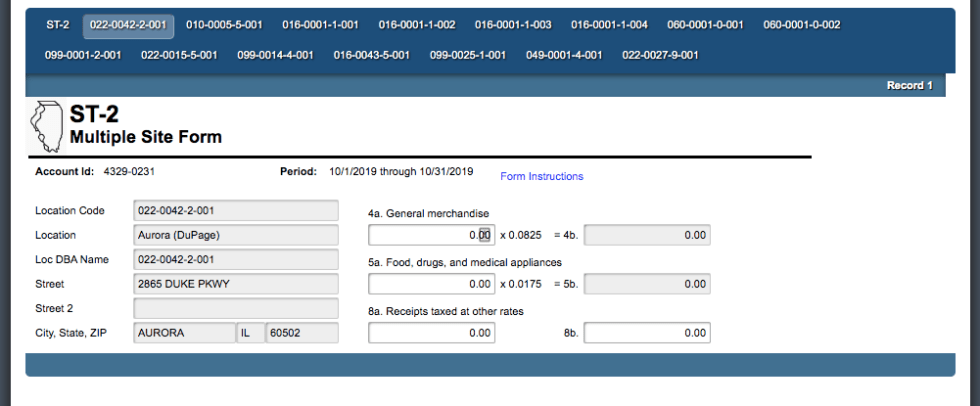Select tab 022-0015-5-001
Screen dimensions: 980x406
pos(179,55)
